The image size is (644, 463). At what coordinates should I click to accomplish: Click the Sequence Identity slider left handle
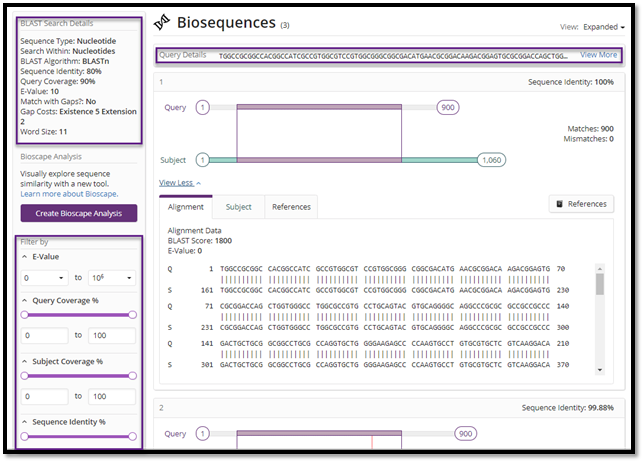tap(25, 436)
